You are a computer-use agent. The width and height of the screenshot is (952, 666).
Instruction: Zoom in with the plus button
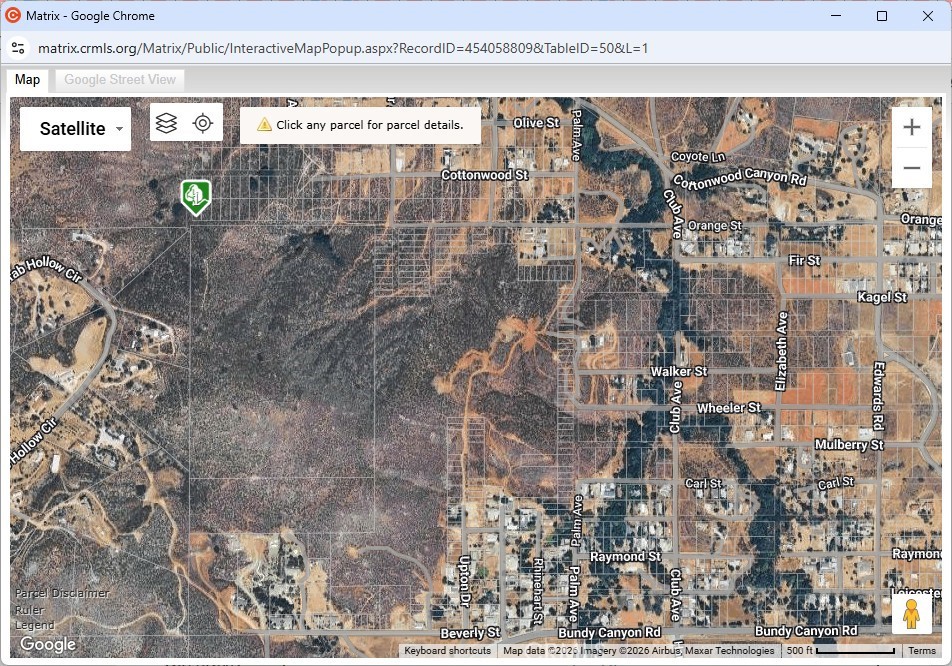(x=911, y=127)
